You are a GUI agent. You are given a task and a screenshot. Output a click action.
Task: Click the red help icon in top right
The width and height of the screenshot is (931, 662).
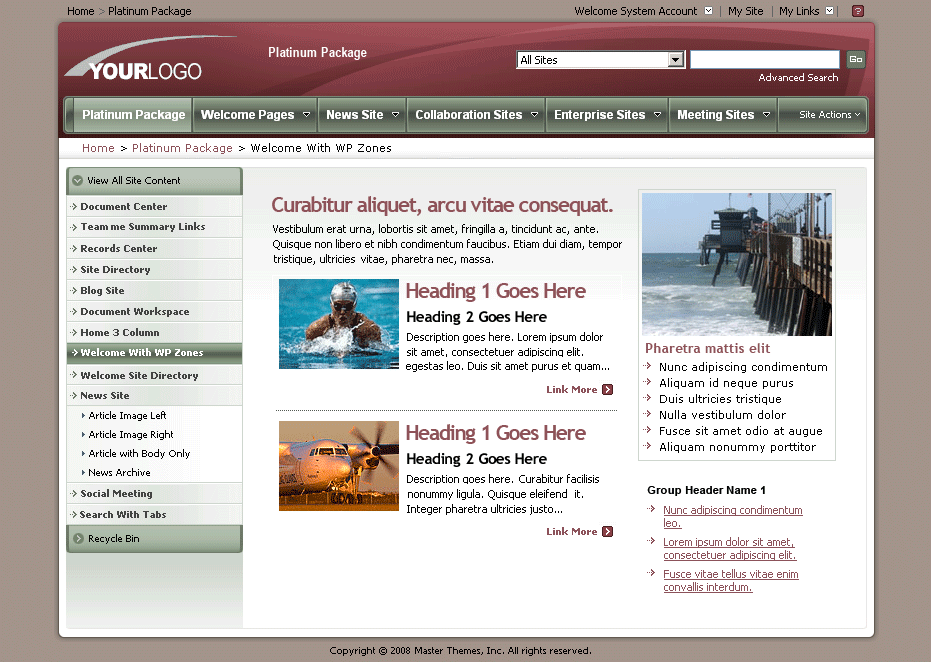tap(856, 11)
